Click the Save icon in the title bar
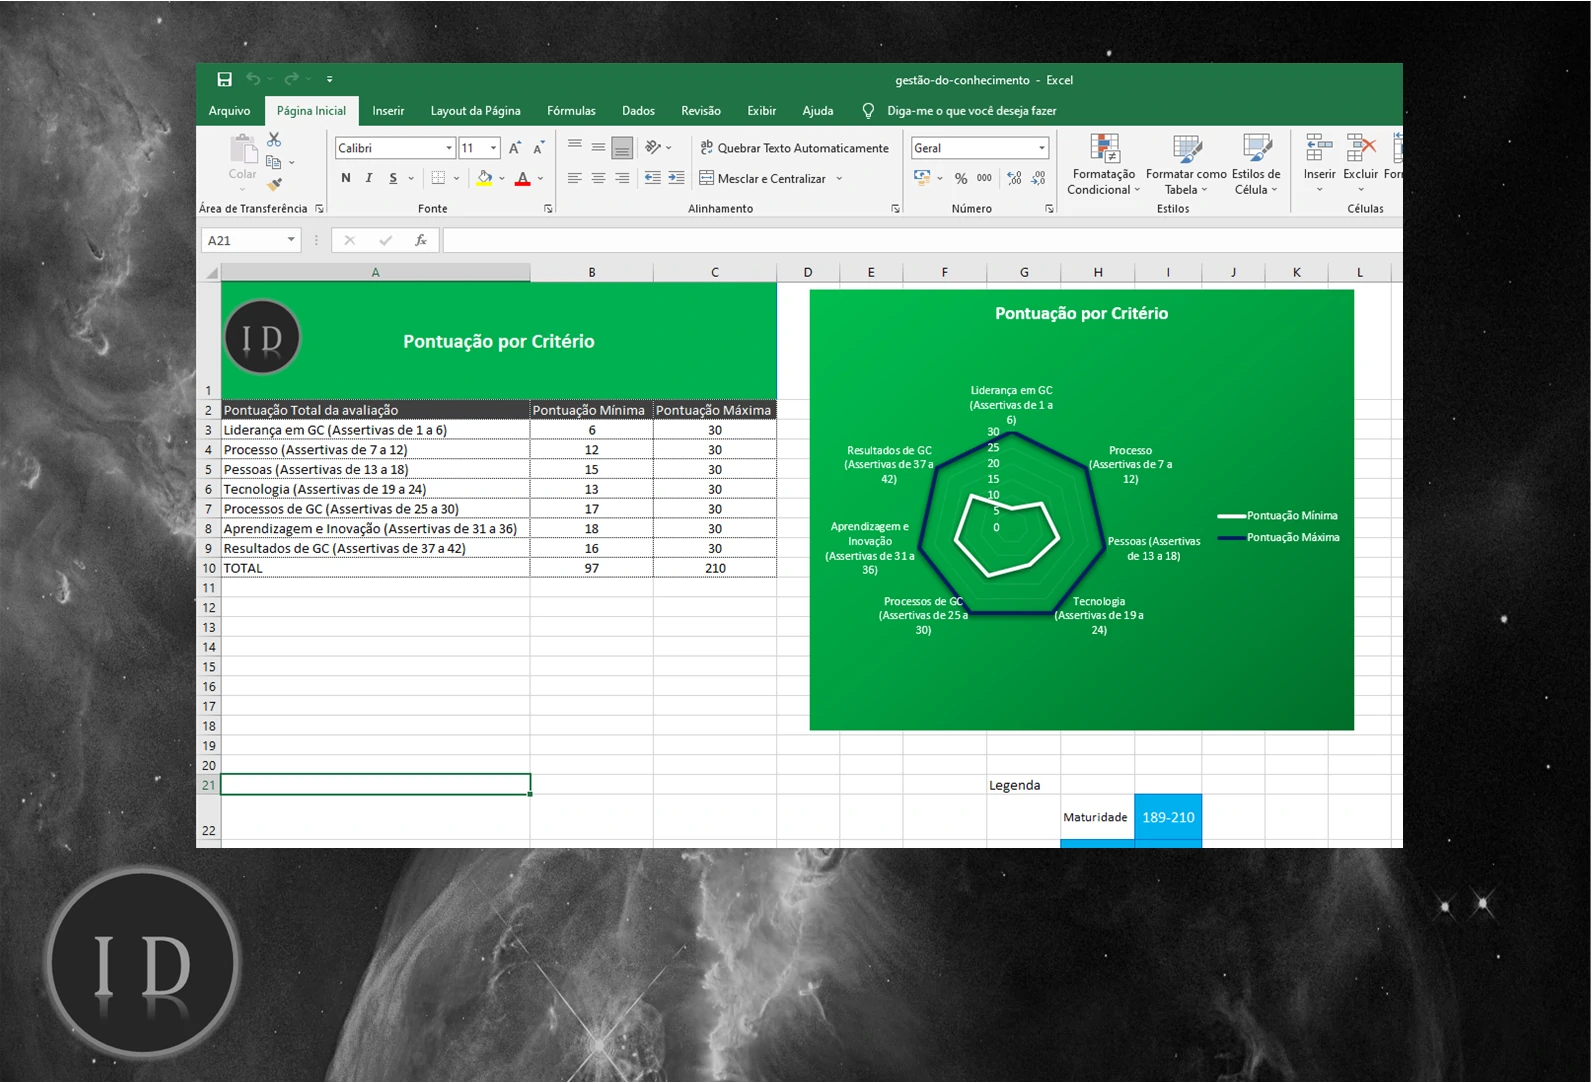The height and width of the screenshot is (1083, 1592). [x=224, y=80]
